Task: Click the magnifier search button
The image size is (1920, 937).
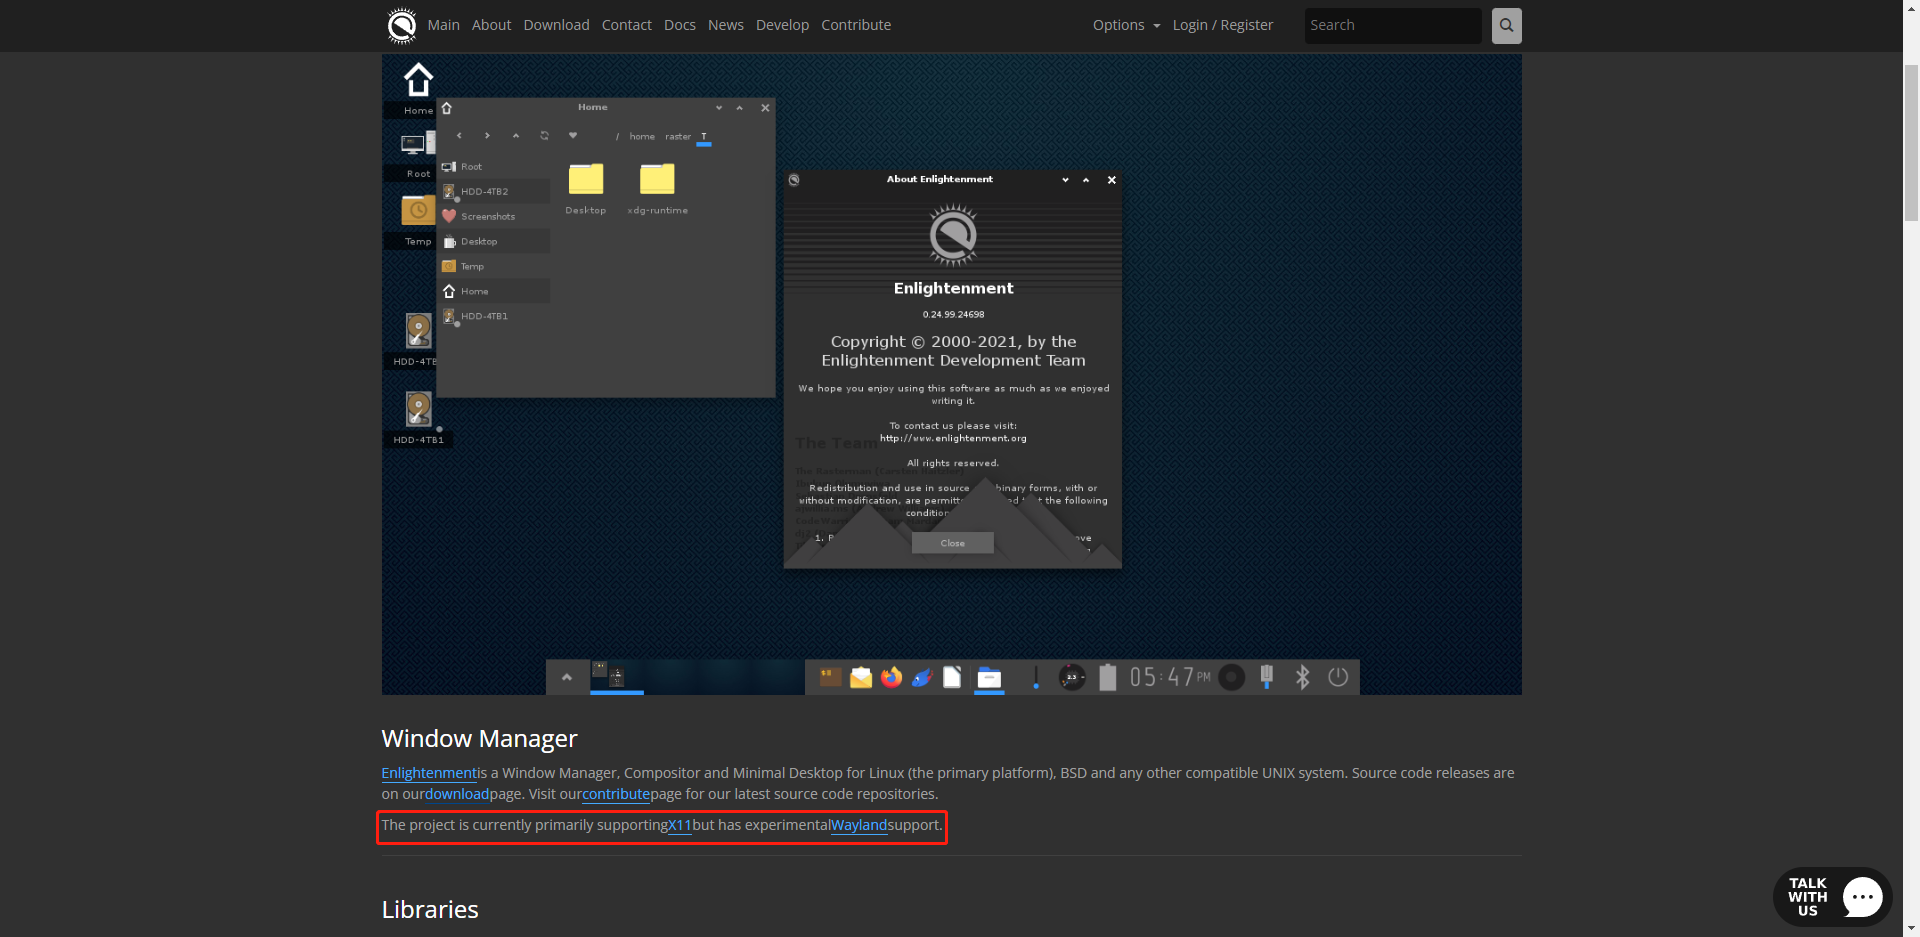Action: [1506, 26]
